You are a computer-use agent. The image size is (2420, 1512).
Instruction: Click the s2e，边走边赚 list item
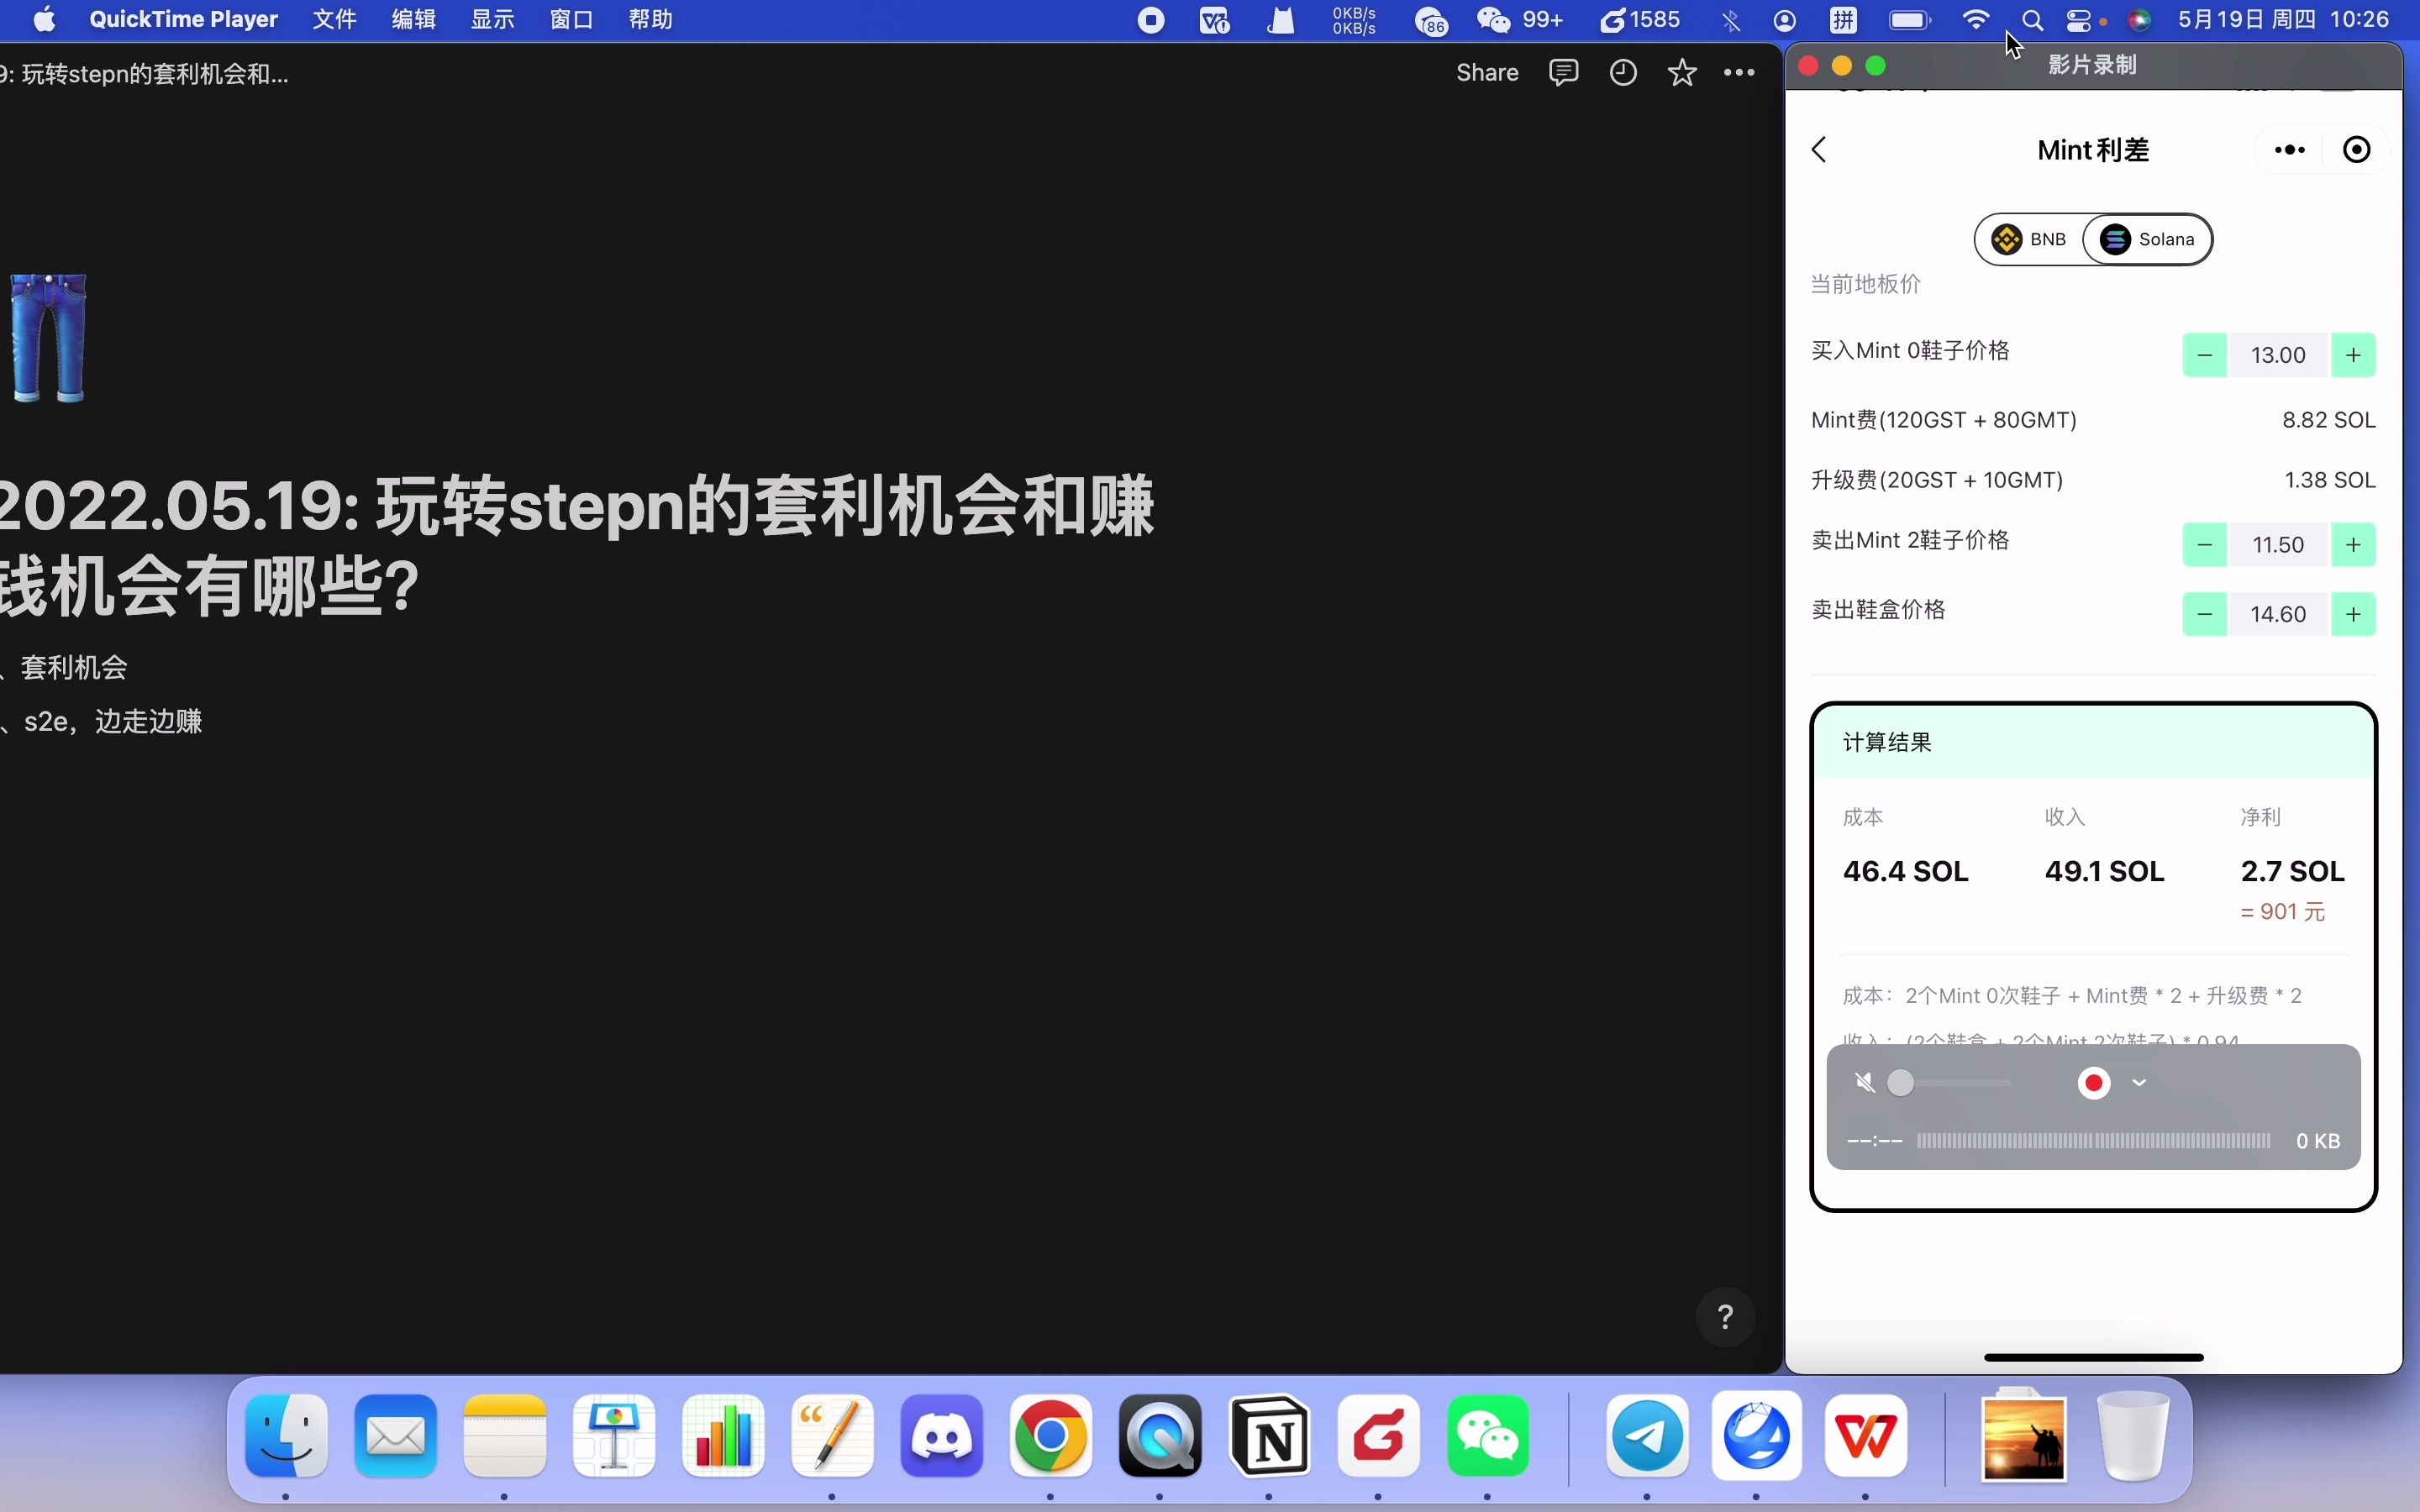click(x=113, y=722)
